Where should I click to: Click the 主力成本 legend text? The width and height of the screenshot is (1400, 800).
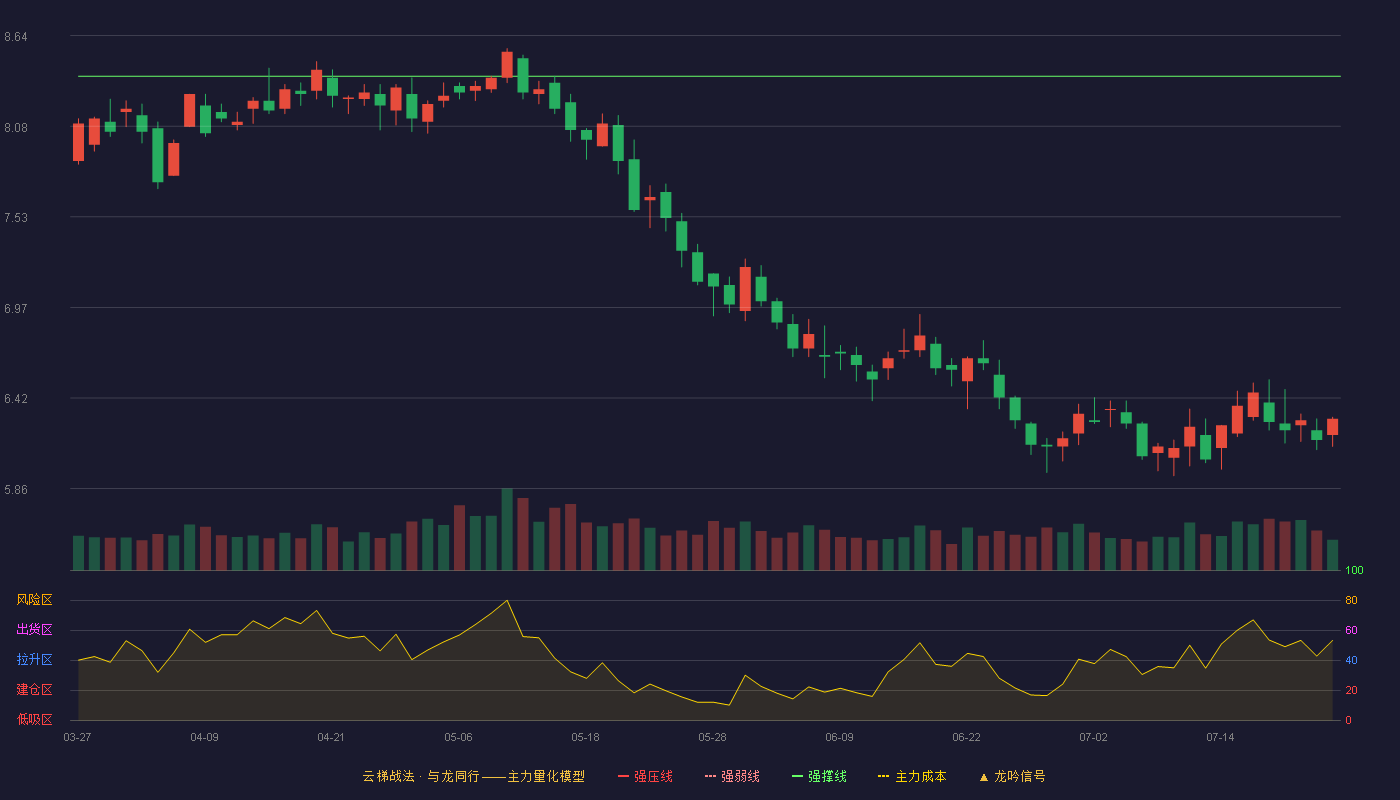tap(920, 776)
